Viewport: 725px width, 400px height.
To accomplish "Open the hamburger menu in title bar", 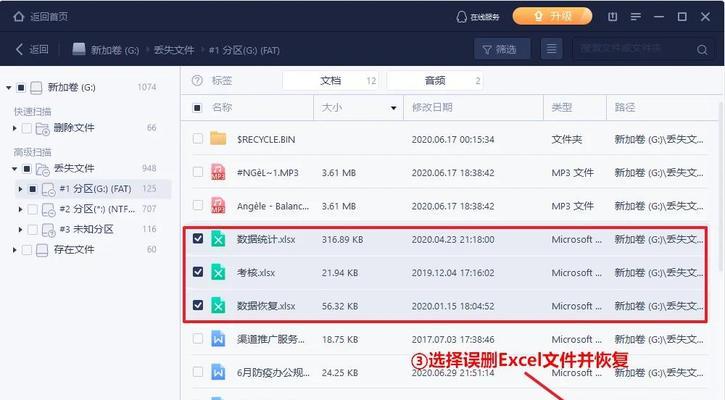I will tap(636, 17).
